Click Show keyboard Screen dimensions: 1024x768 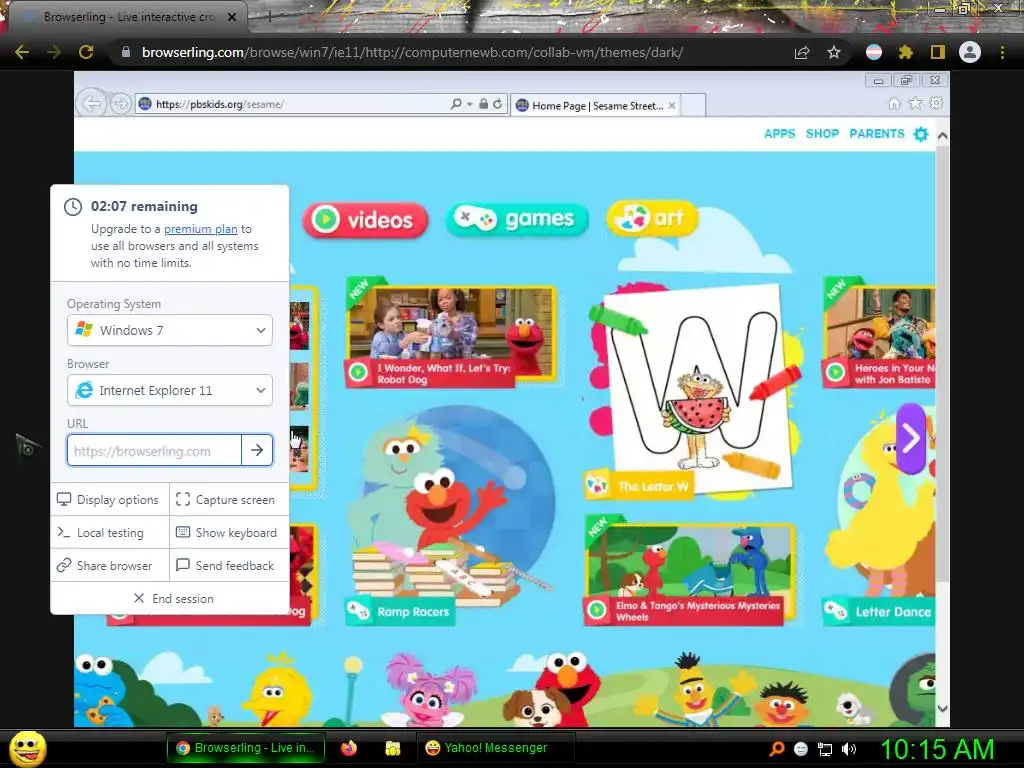coord(227,532)
